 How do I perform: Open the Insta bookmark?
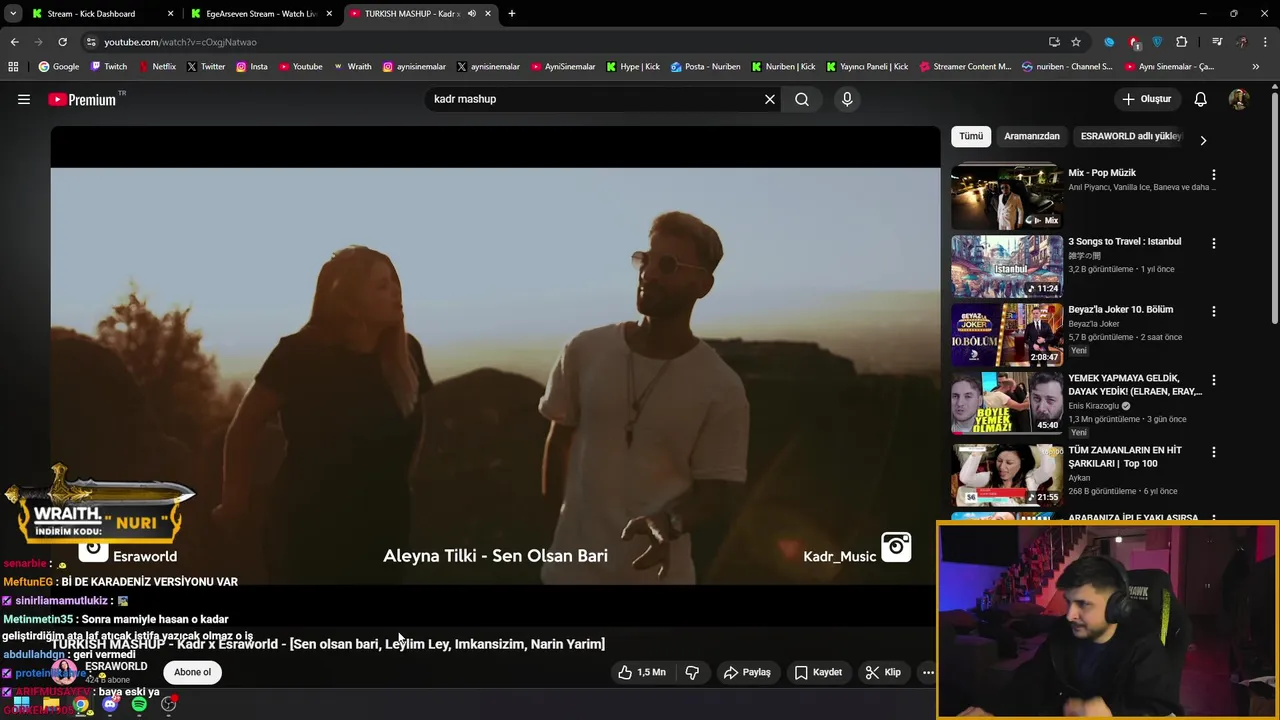tap(252, 67)
